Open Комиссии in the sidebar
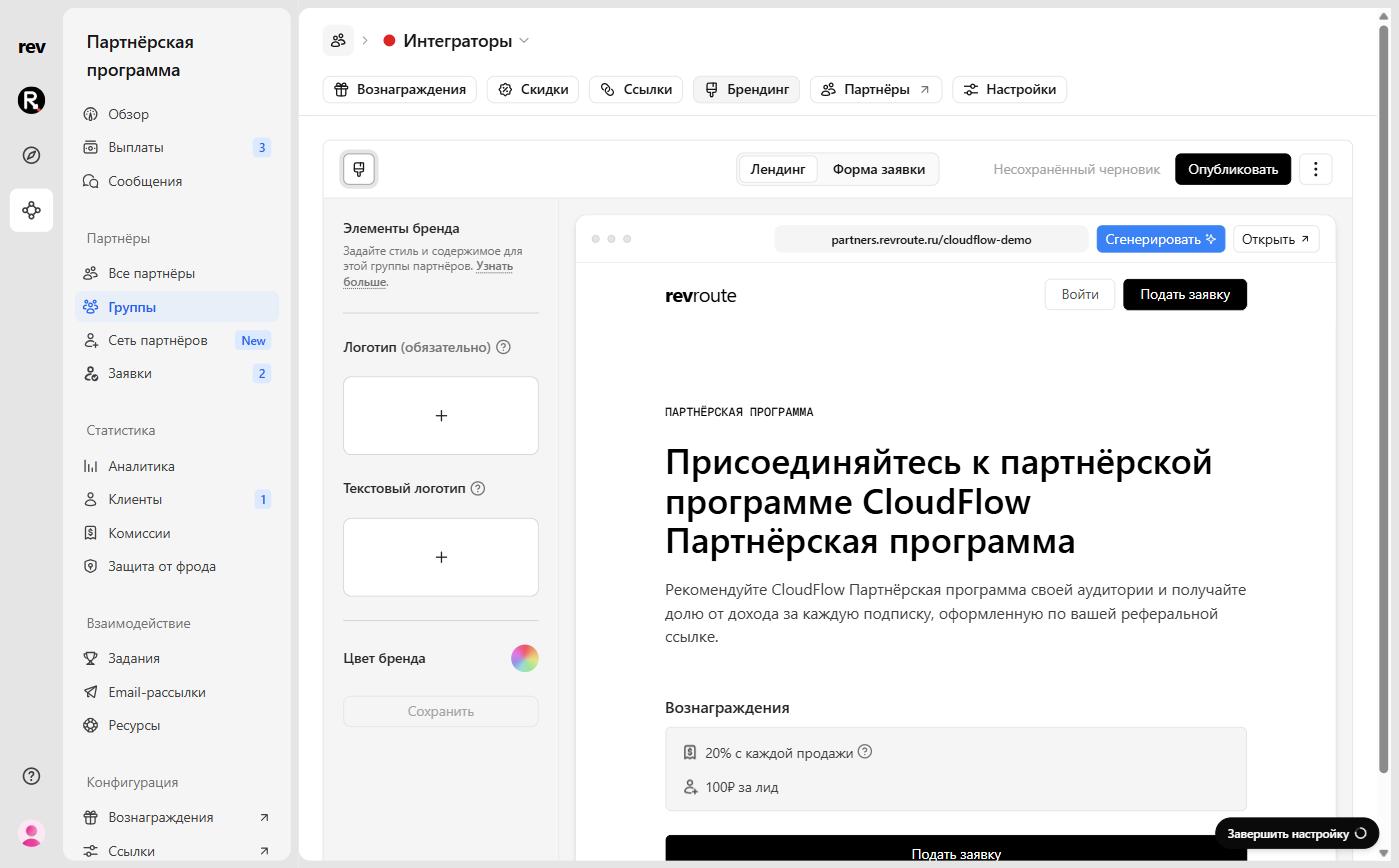Viewport: 1399px width, 868px height. pyautogui.click(x=177, y=533)
